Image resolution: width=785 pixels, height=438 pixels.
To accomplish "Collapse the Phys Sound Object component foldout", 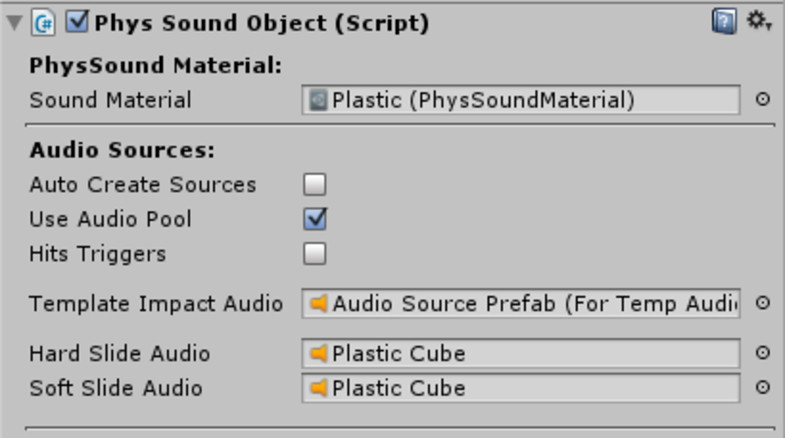I will 15,23.
